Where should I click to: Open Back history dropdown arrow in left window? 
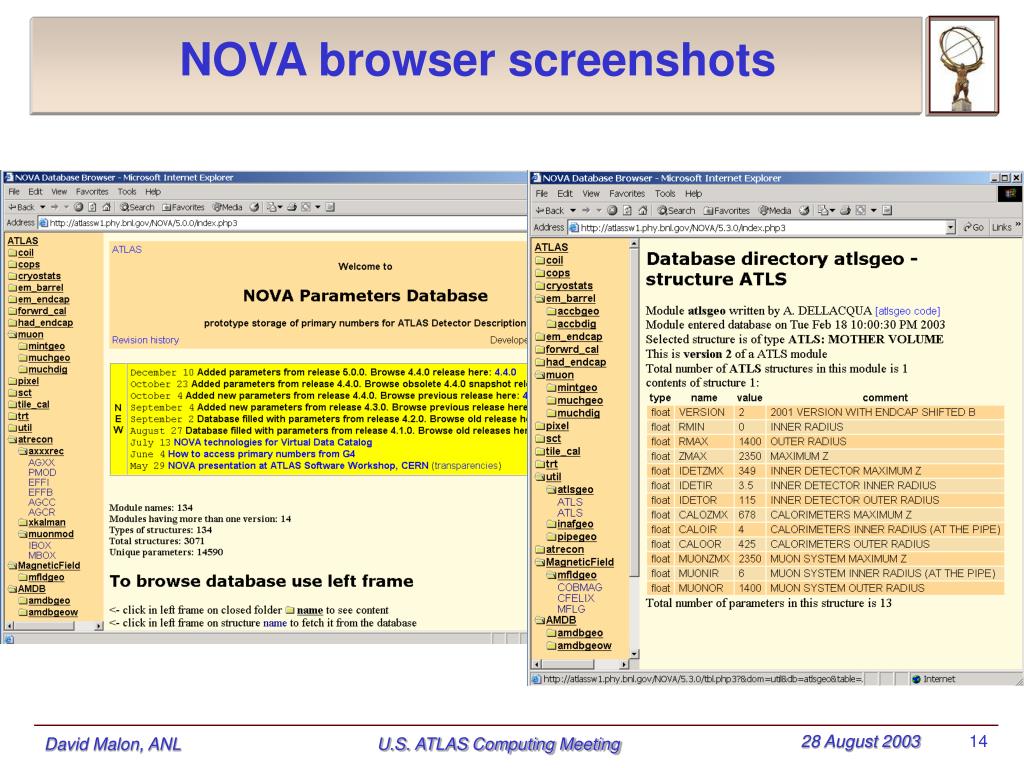coord(43,207)
